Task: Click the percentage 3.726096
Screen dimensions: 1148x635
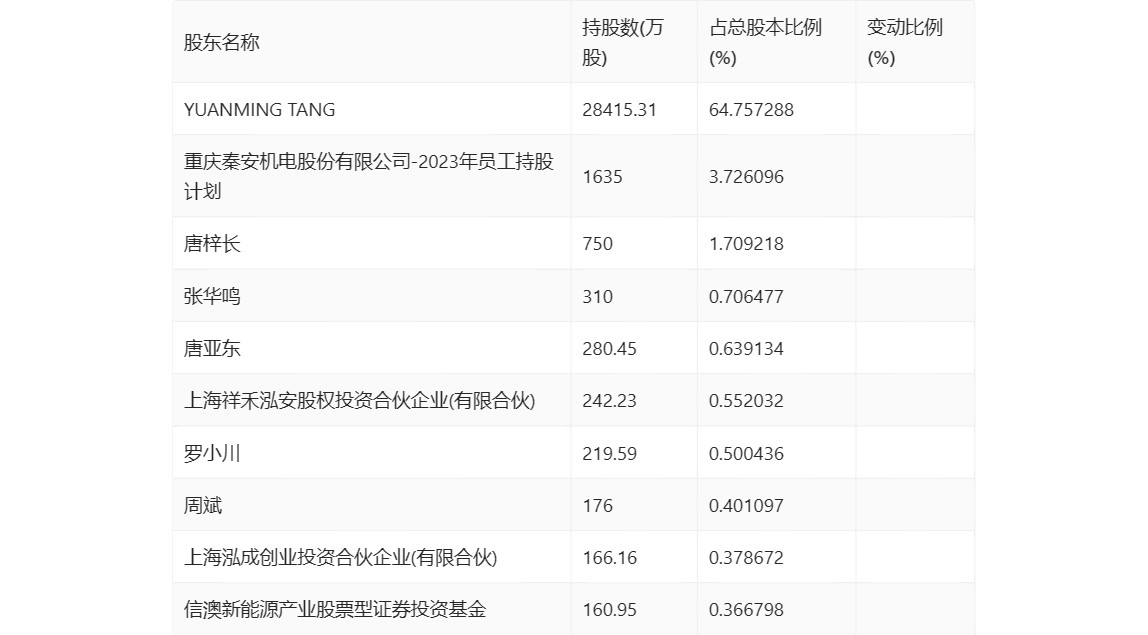Action: coord(746,177)
